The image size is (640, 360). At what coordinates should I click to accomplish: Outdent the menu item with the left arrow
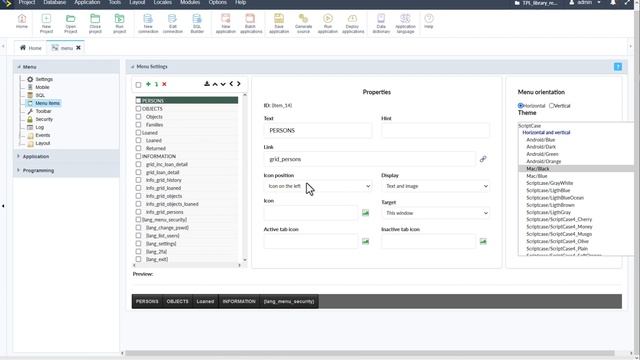coord(231,84)
